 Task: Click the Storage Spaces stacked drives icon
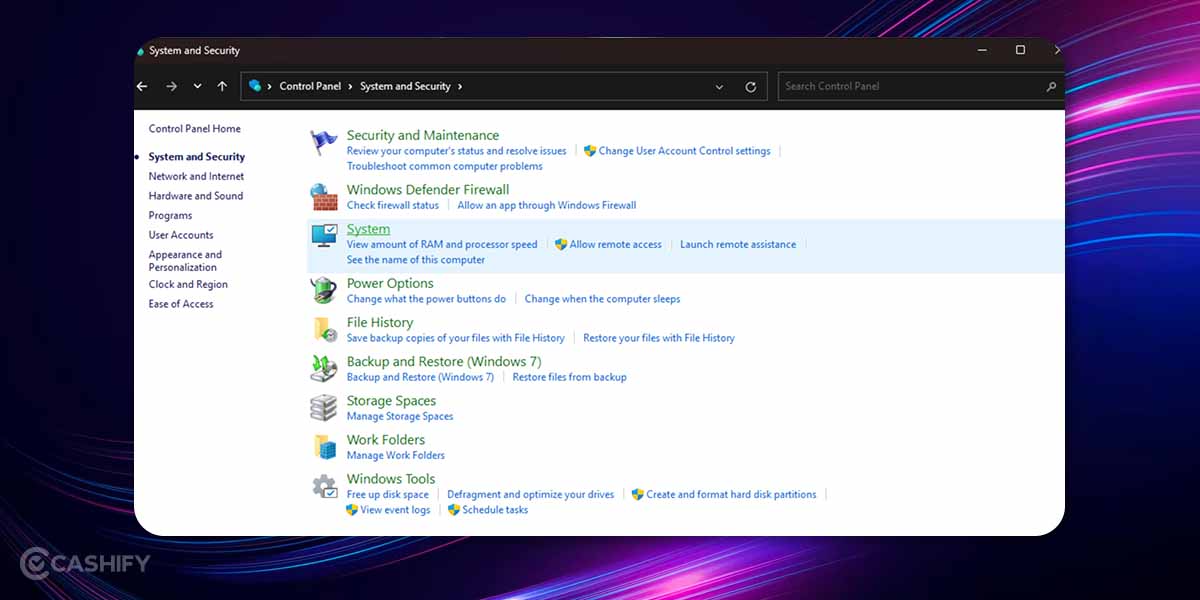[x=323, y=407]
